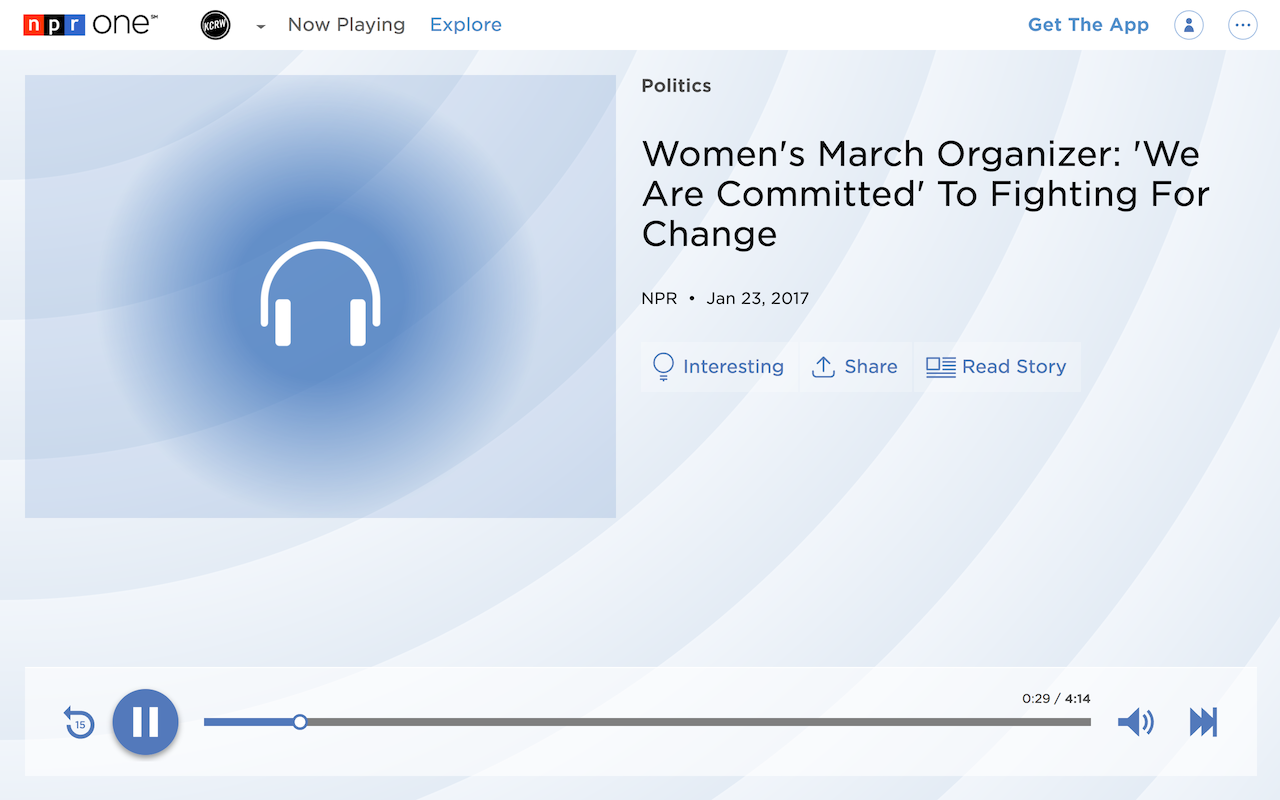1280x800 pixels.
Task: Click the NPR One logo
Action: [x=91, y=25]
